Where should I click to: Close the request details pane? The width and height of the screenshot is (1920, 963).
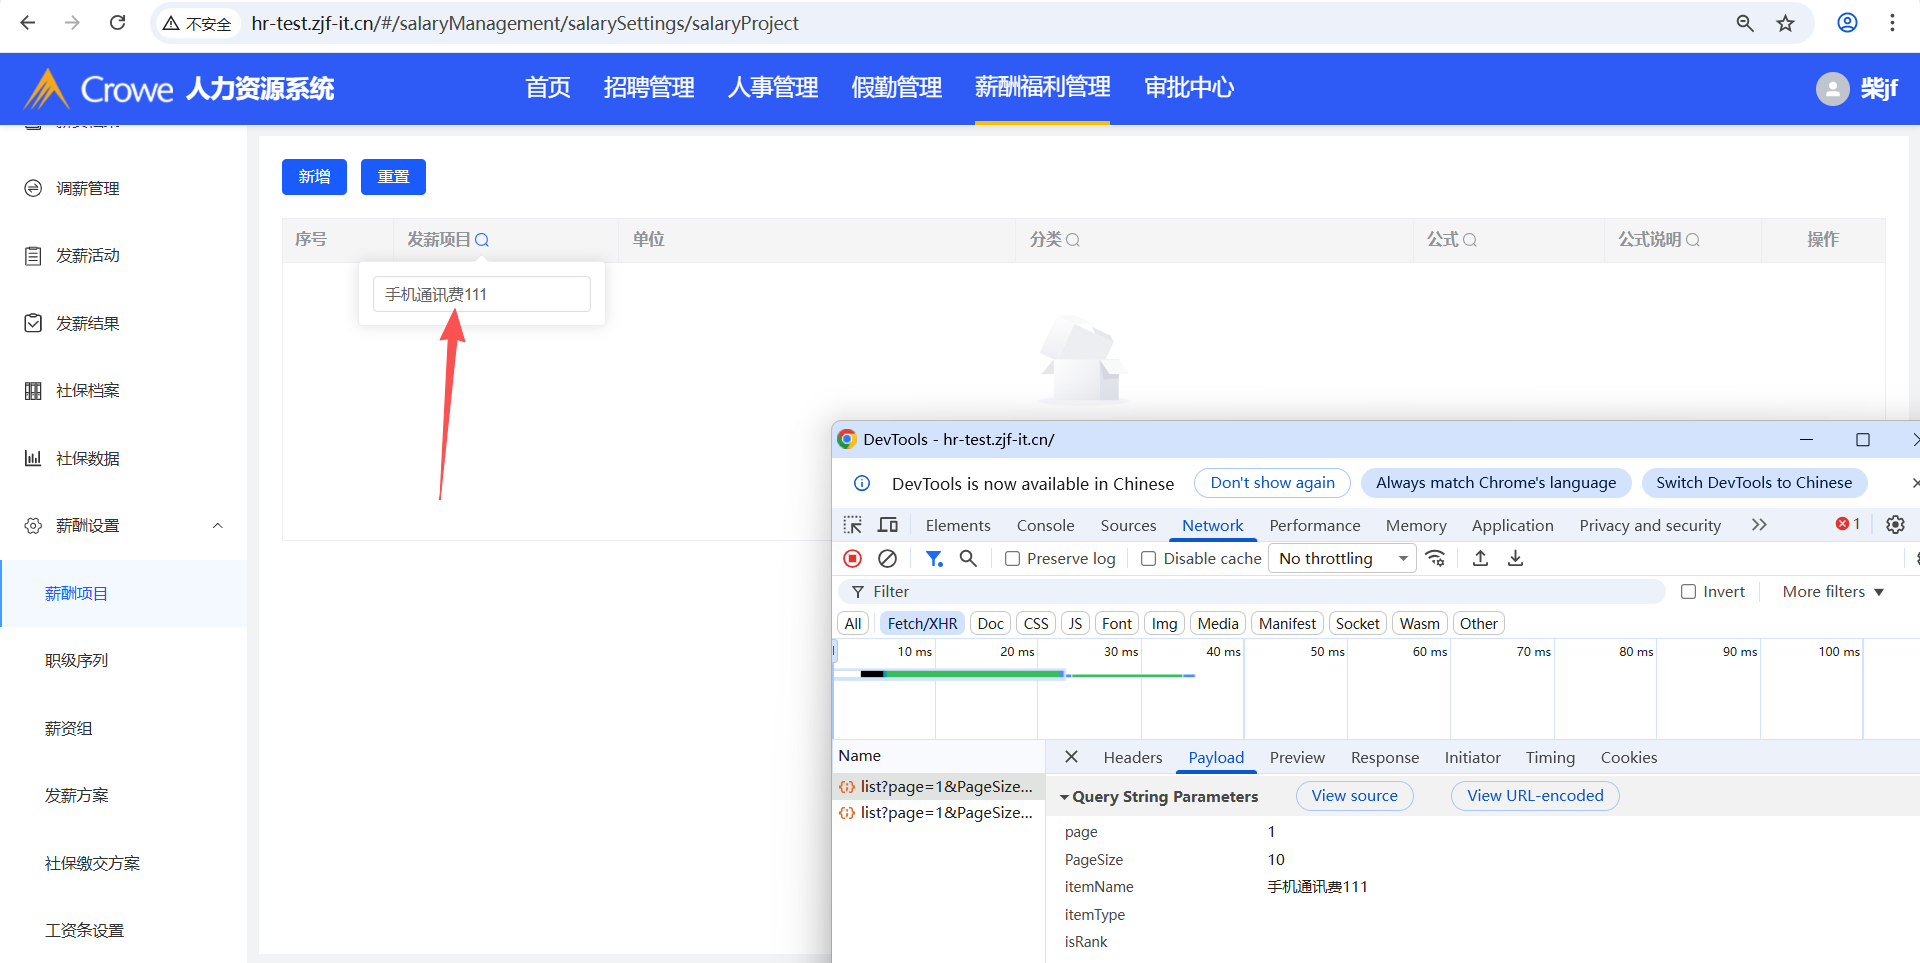pos(1071,757)
